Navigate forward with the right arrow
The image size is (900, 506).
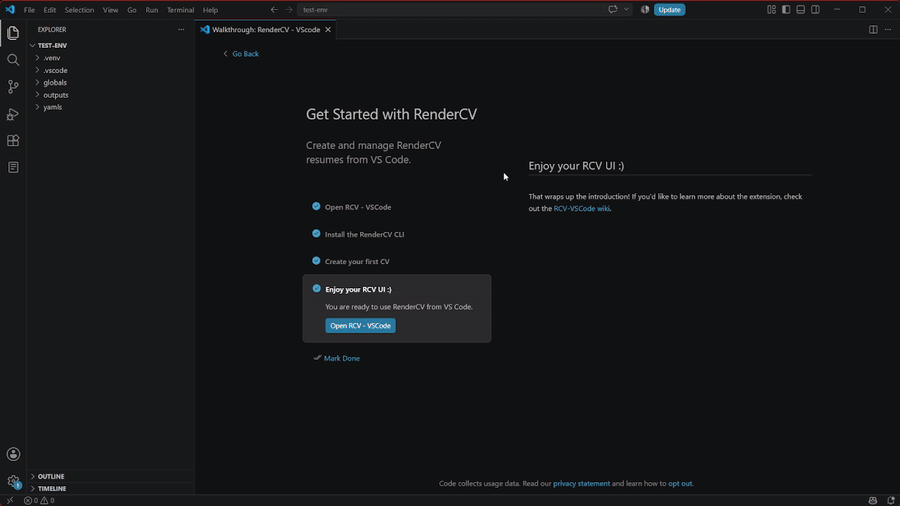289,10
